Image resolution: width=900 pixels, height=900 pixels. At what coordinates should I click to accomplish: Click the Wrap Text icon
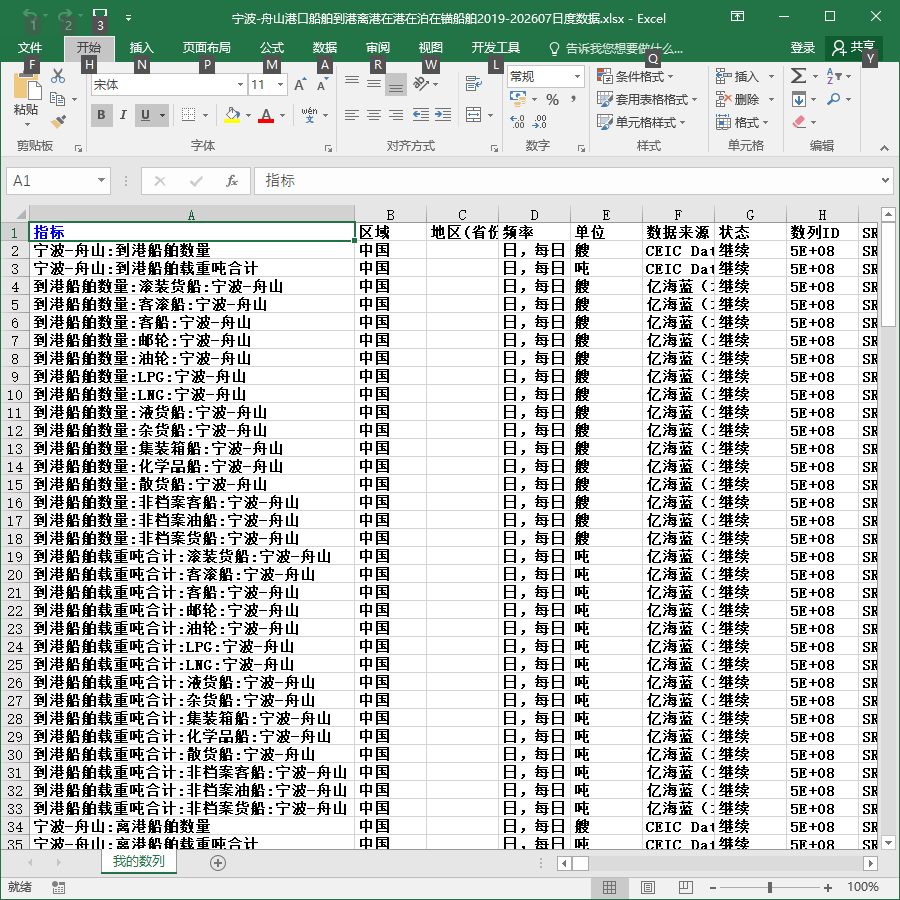click(x=474, y=84)
